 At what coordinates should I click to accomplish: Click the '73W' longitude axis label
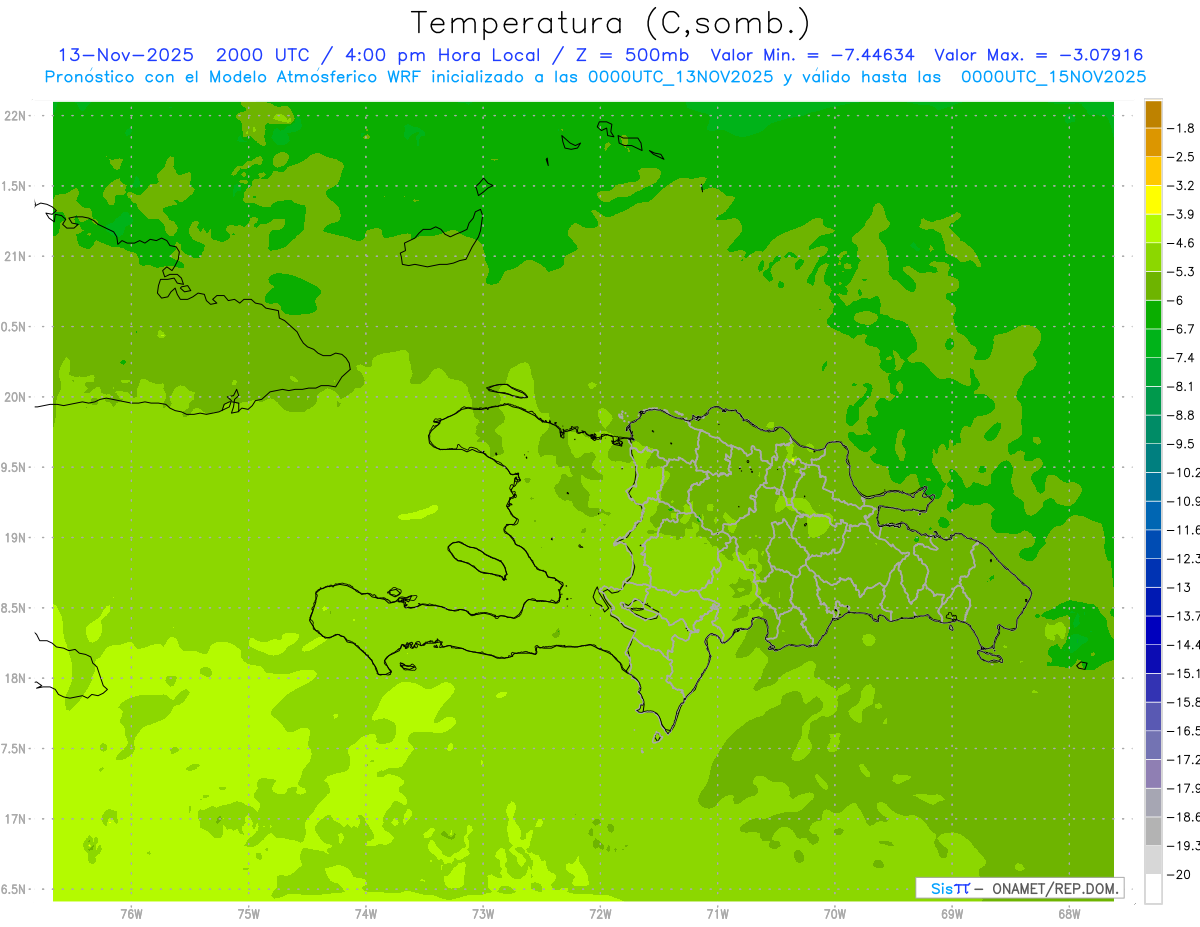(x=483, y=913)
